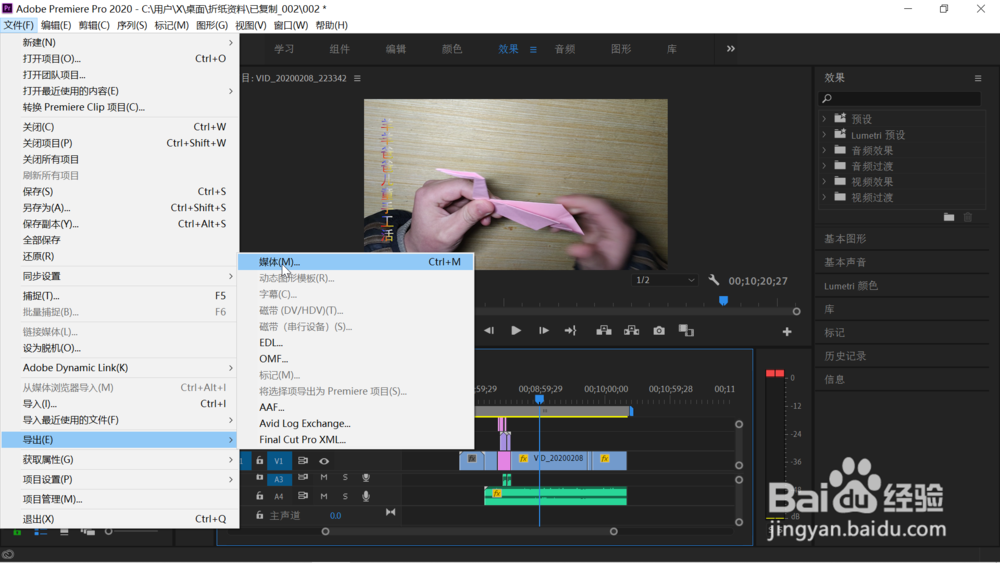1000x563 pixels.
Task: Select 媒体(M)... export option
Action: (x=356, y=261)
